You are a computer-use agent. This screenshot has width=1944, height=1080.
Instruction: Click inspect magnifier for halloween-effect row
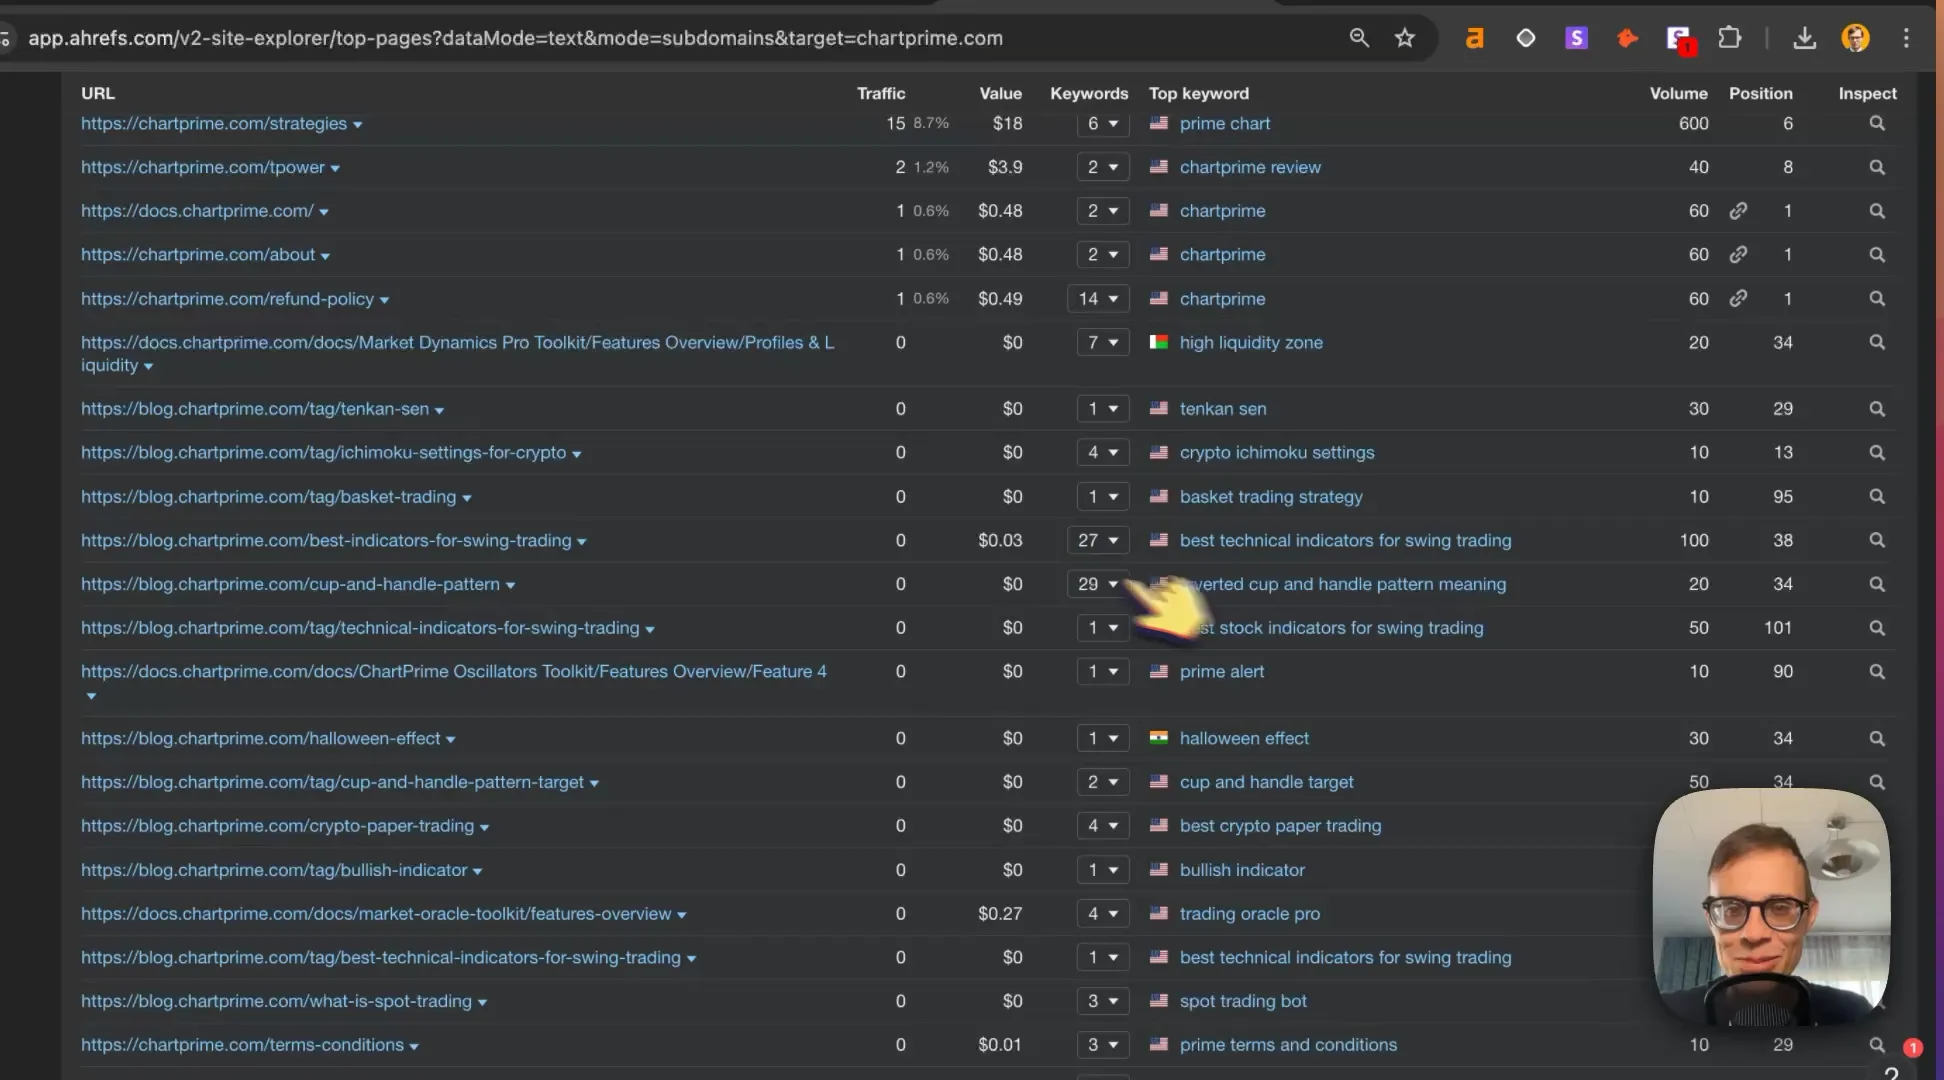[1877, 738]
